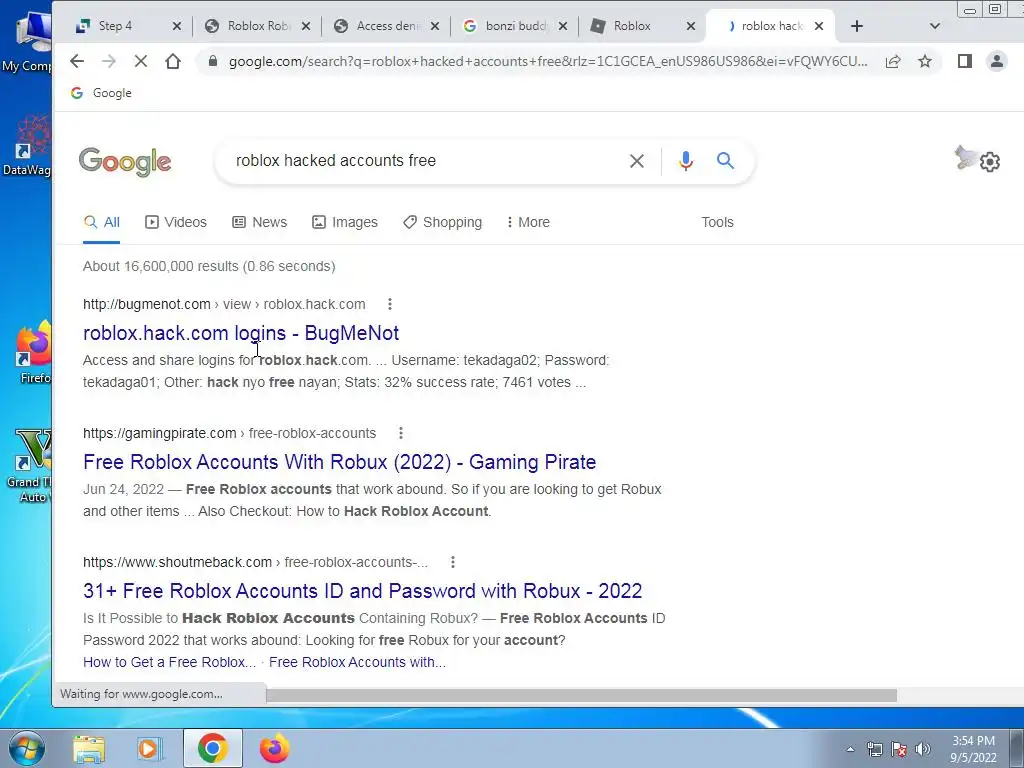Image resolution: width=1024 pixels, height=768 pixels.
Task: Filter results by News
Action: coord(259,222)
